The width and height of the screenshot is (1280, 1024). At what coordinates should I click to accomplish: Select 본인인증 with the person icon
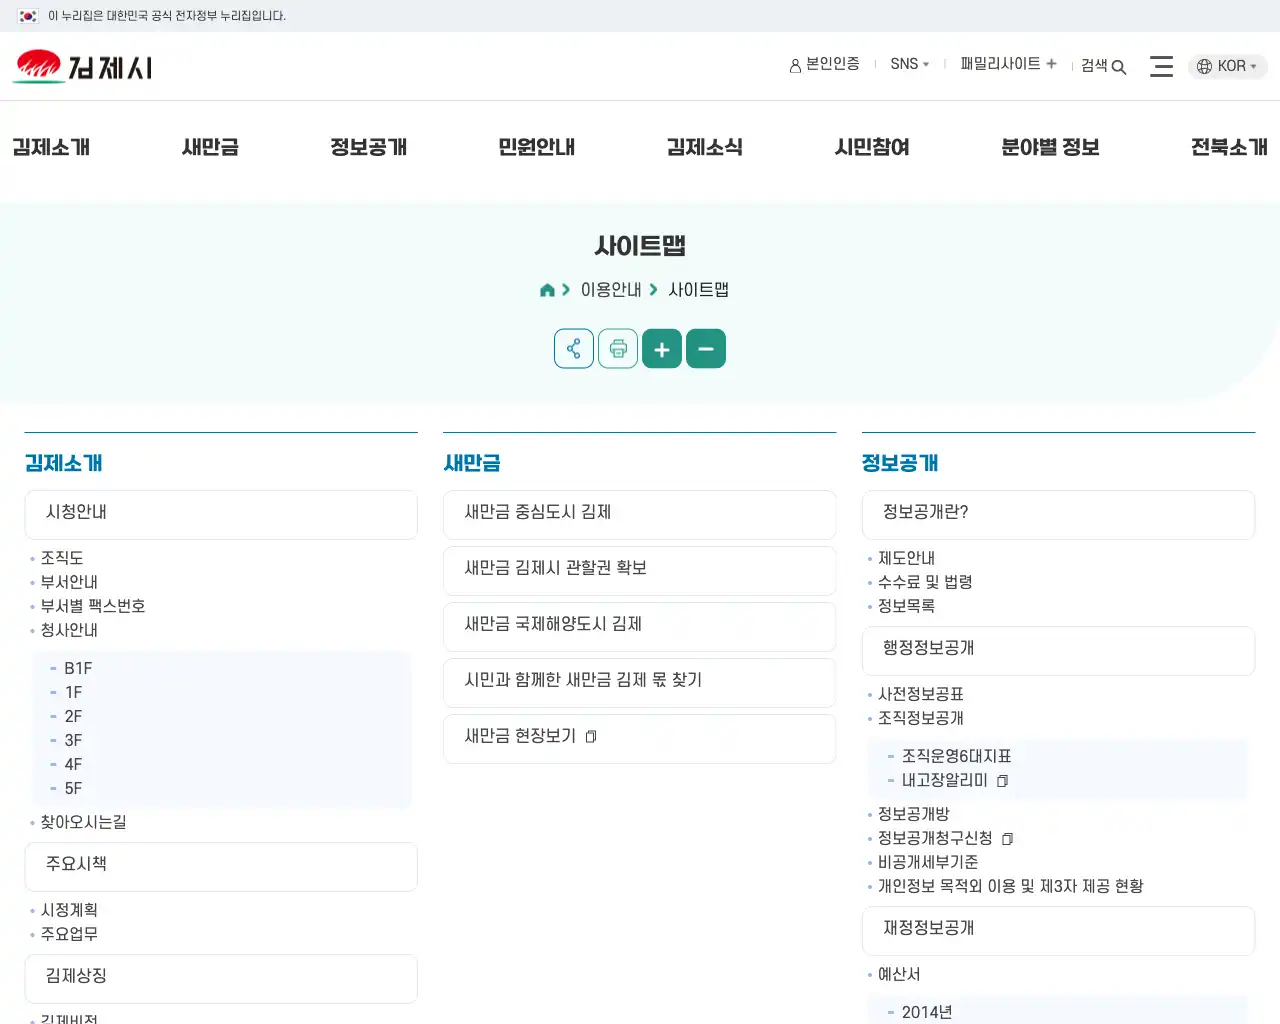click(x=824, y=64)
